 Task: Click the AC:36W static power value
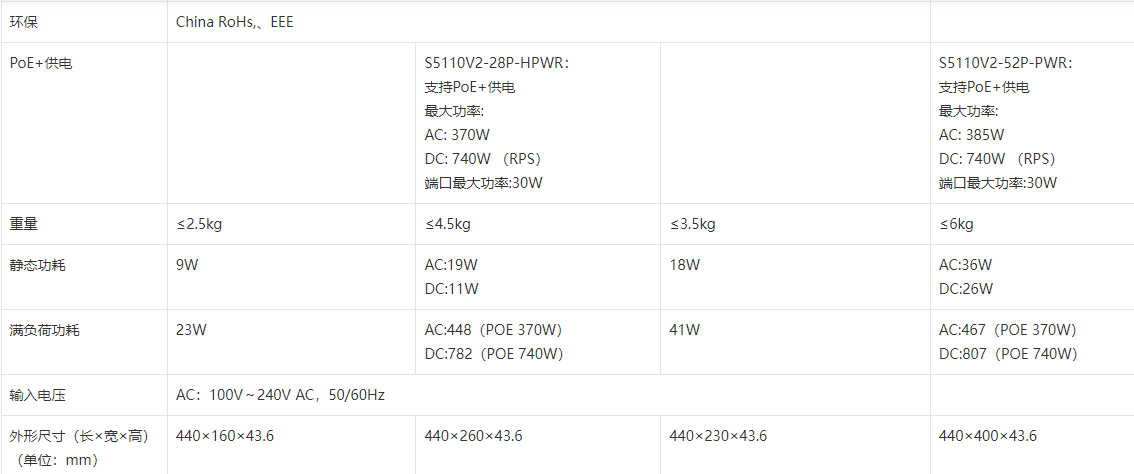(x=965, y=265)
